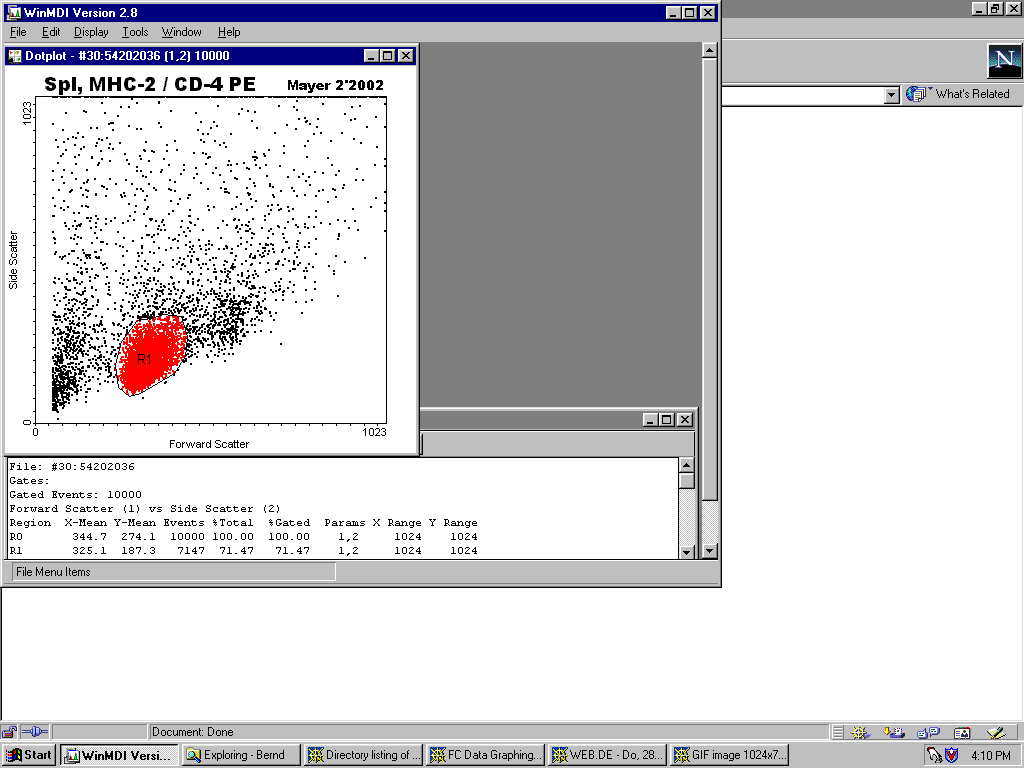Screen dimensions: 1024x768
Task: Click the red R1 gated region in dotplot
Action: click(x=150, y=355)
